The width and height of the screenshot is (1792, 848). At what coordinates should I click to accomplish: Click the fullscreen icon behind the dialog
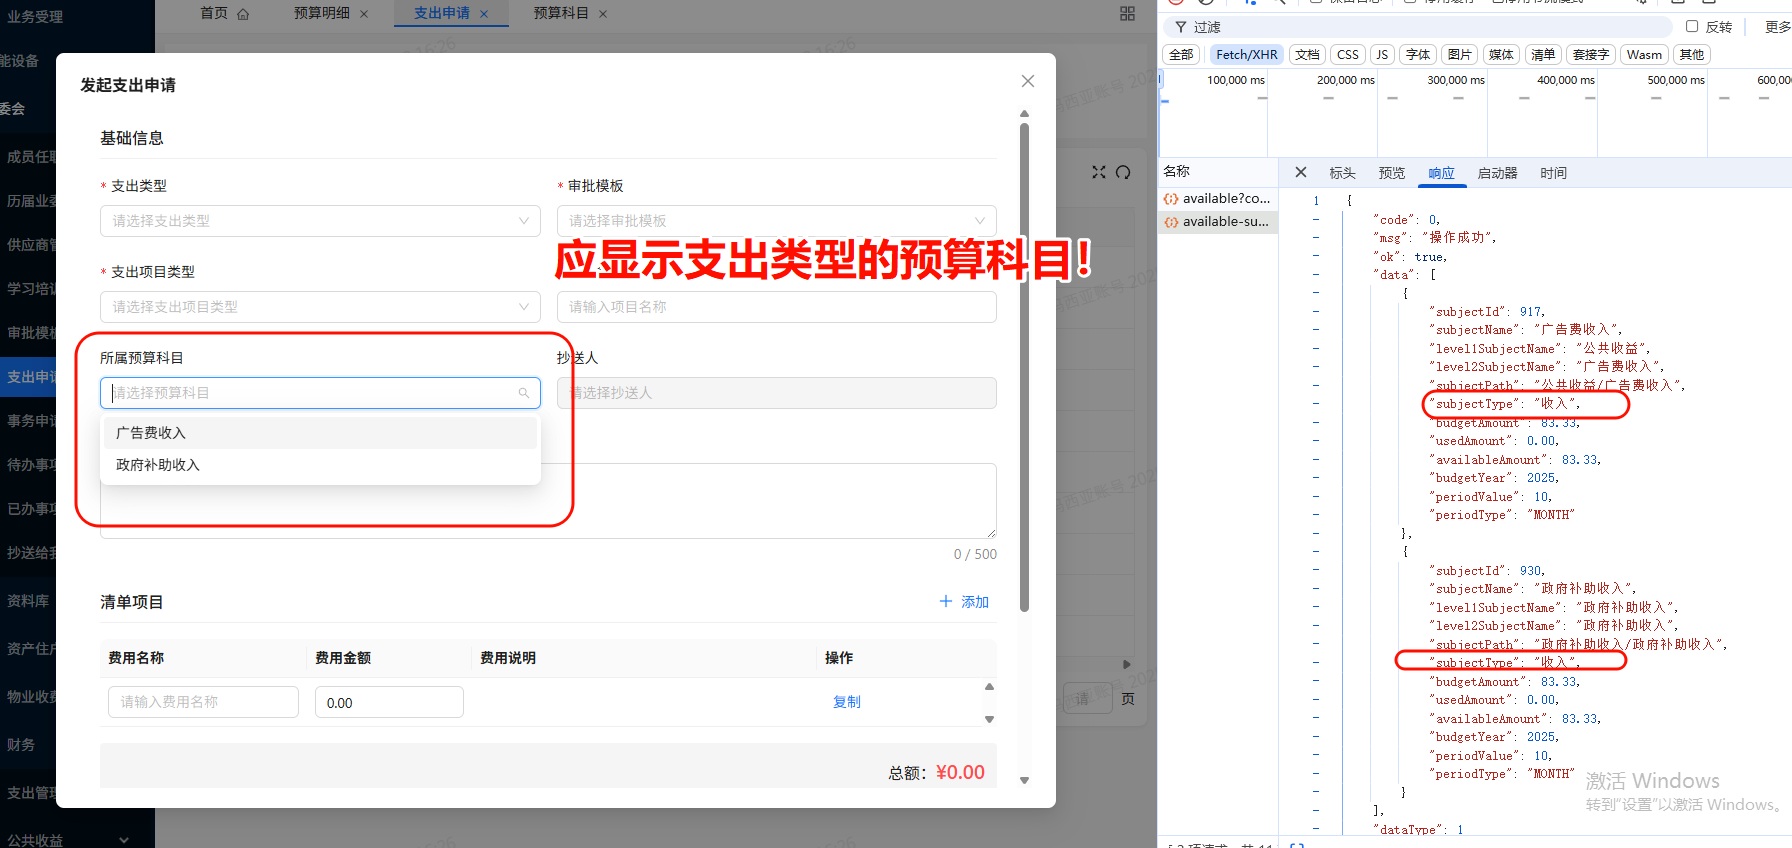(1099, 172)
